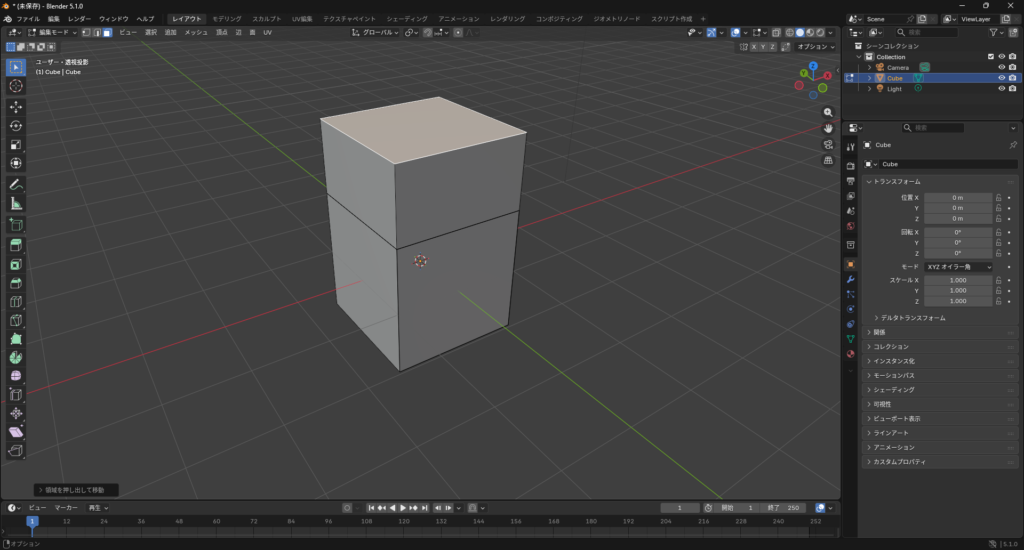Open the 編集モード mode dropdown
1024x550 pixels.
[x=52, y=33]
